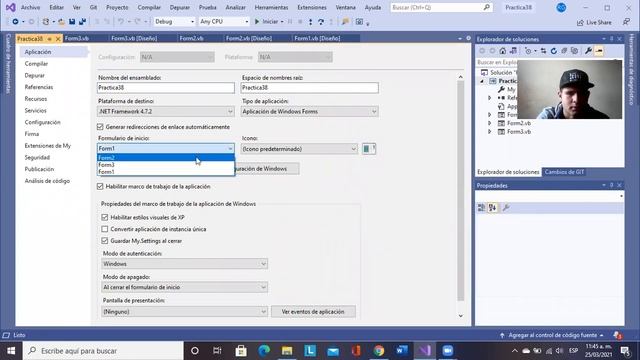Select the Compilar properties page

point(36,64)
